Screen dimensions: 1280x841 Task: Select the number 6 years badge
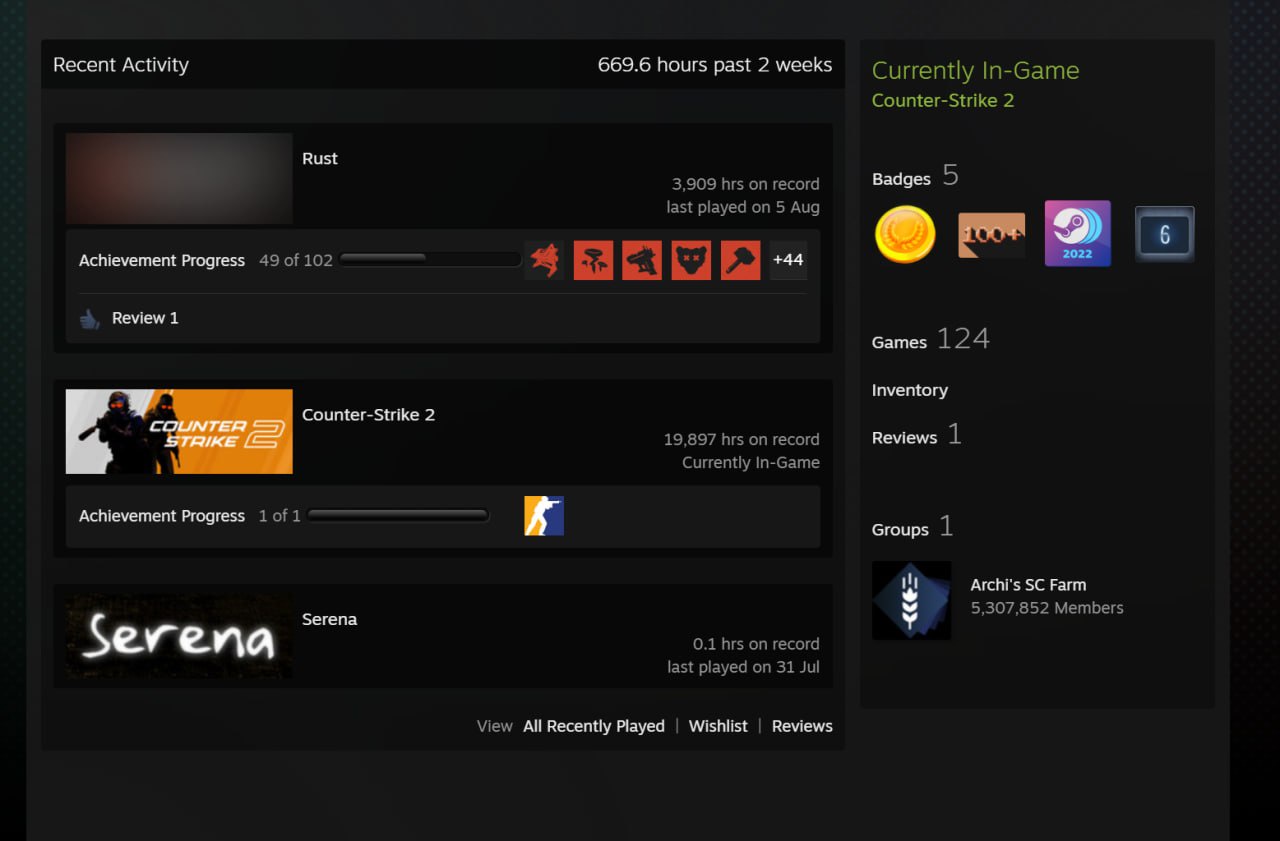point(1164,234)
